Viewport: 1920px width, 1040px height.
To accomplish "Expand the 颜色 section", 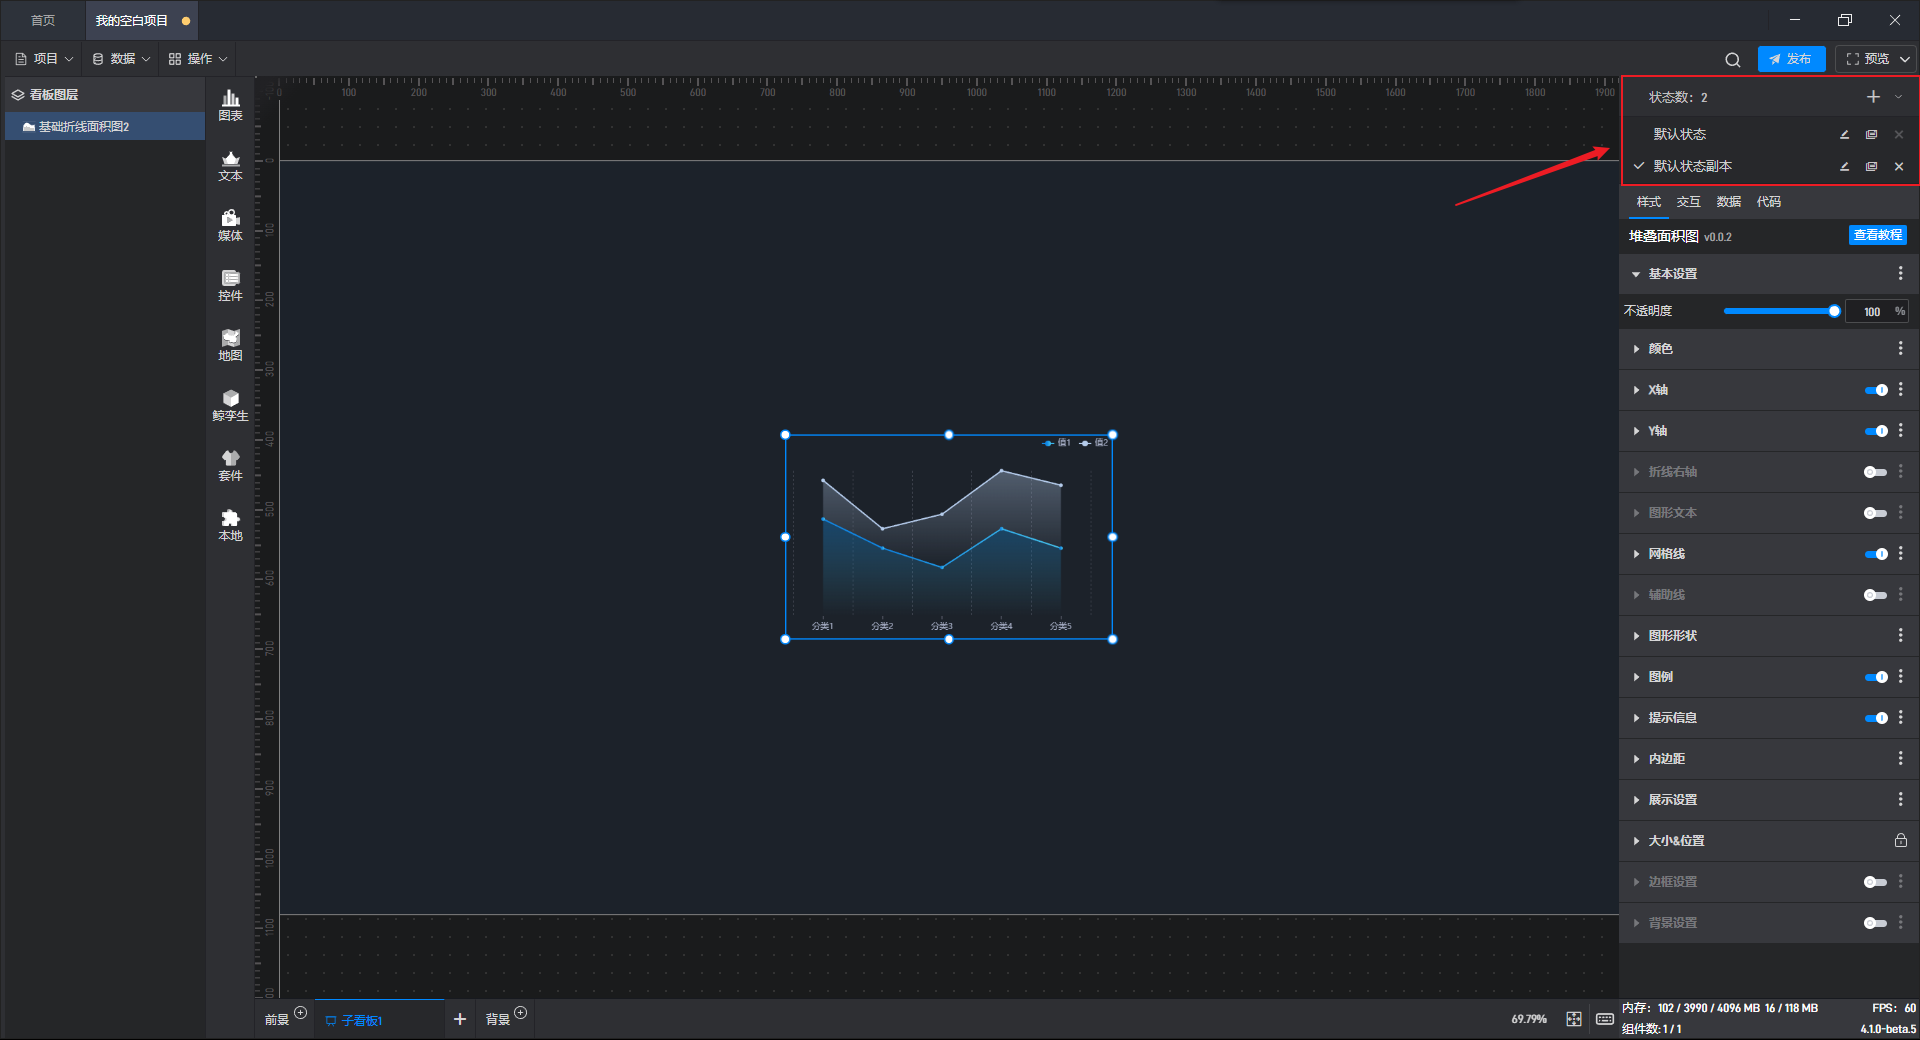I will pyautogui.click(x=1636, y=349).
